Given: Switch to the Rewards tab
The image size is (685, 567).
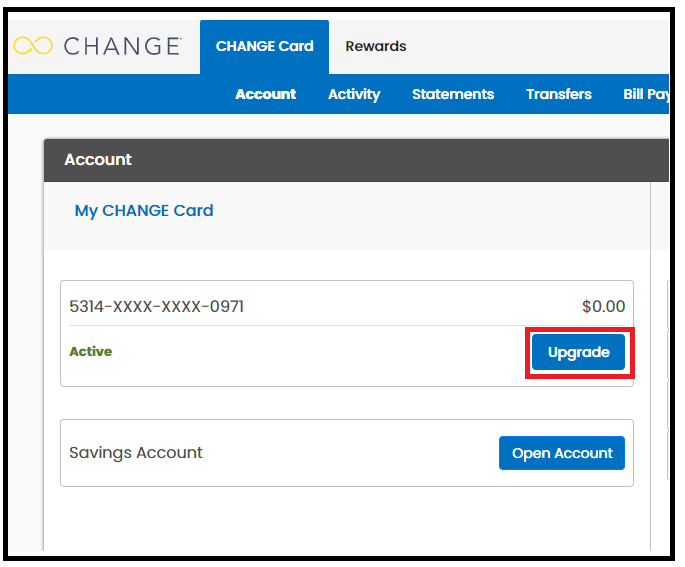Looking at the screenshot, I should click(x=376, y=46).
